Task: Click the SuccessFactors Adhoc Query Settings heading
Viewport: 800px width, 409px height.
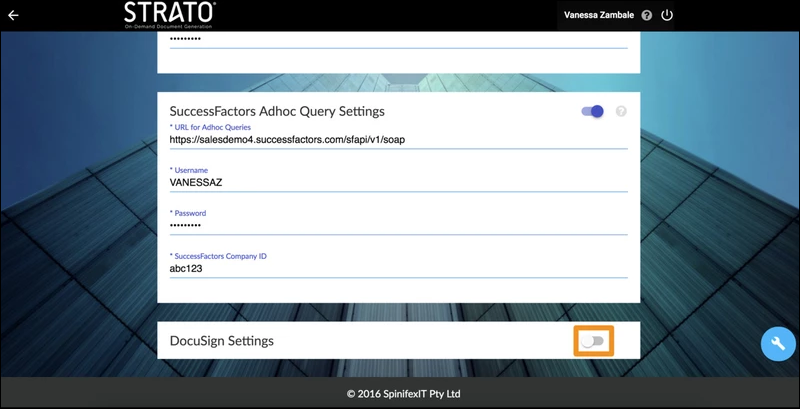Action: 277,111
